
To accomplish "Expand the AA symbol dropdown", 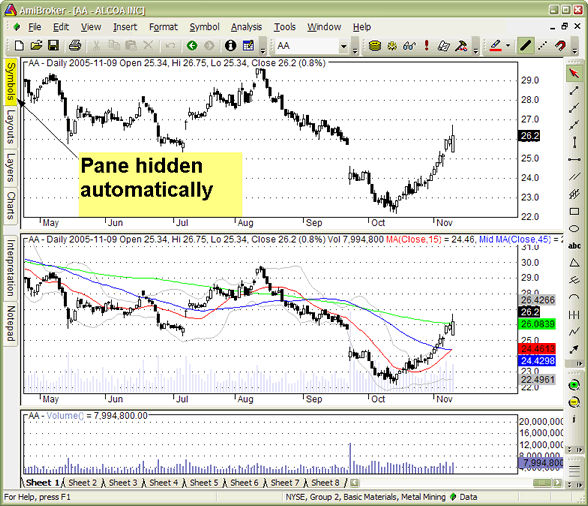I will tap(344, 46).
